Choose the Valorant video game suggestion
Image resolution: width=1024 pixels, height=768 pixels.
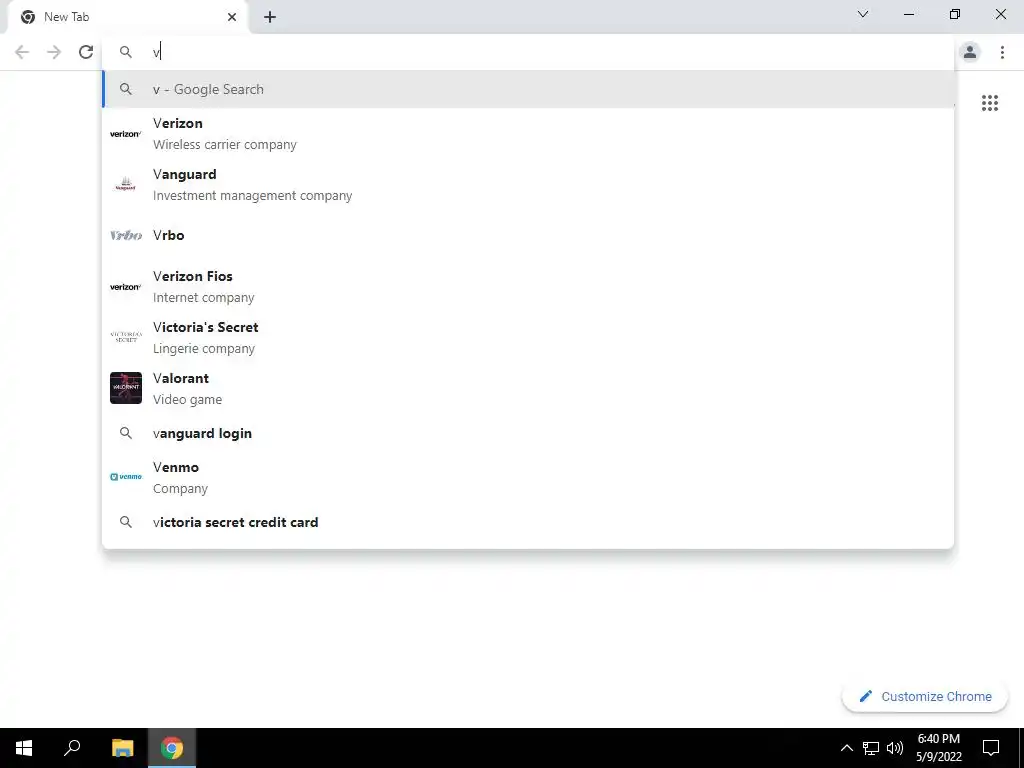click(528, 389)
